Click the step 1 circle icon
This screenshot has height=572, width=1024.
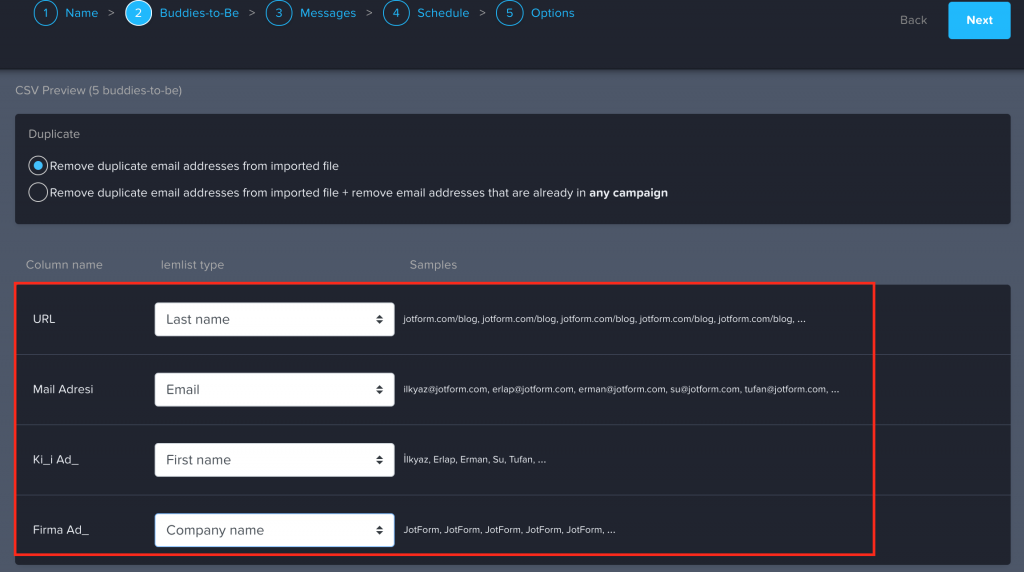(x=45, y=14)
